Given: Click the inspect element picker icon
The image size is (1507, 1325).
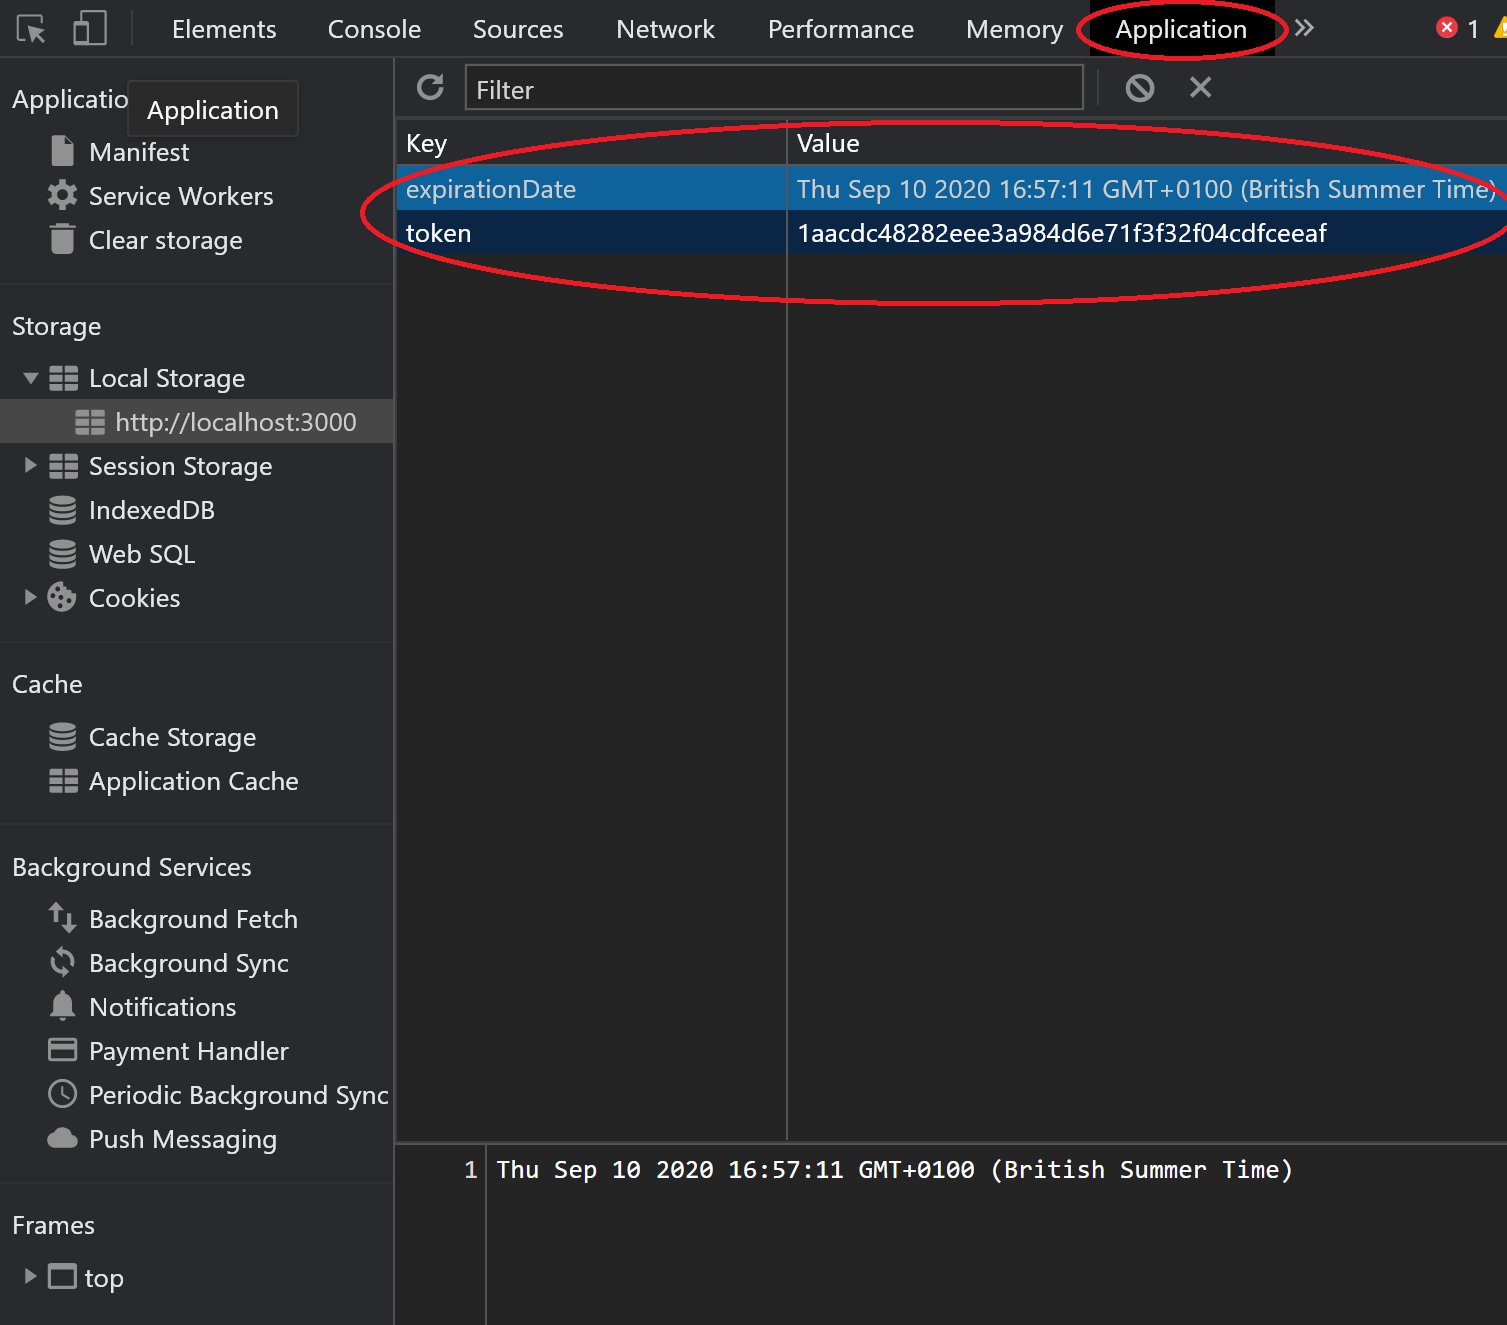Looking at the screenshot, I should point(31,29).
